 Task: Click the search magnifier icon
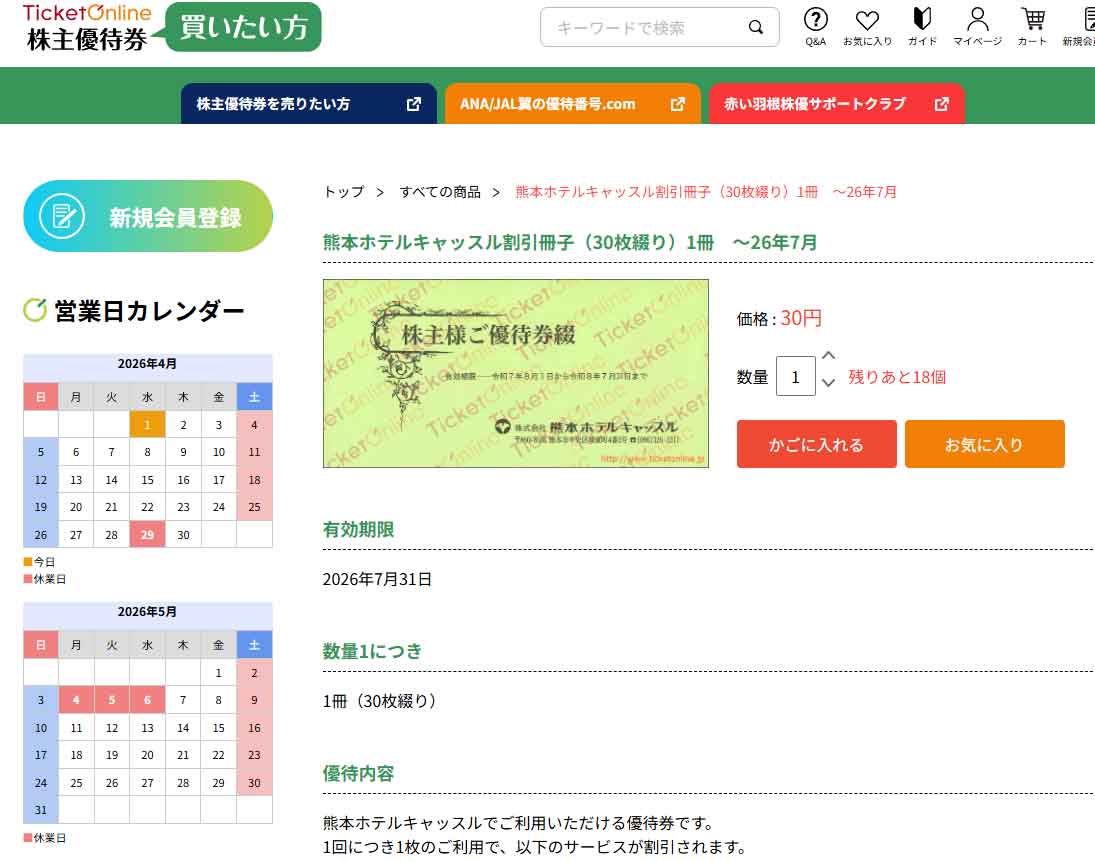(756, 27)
